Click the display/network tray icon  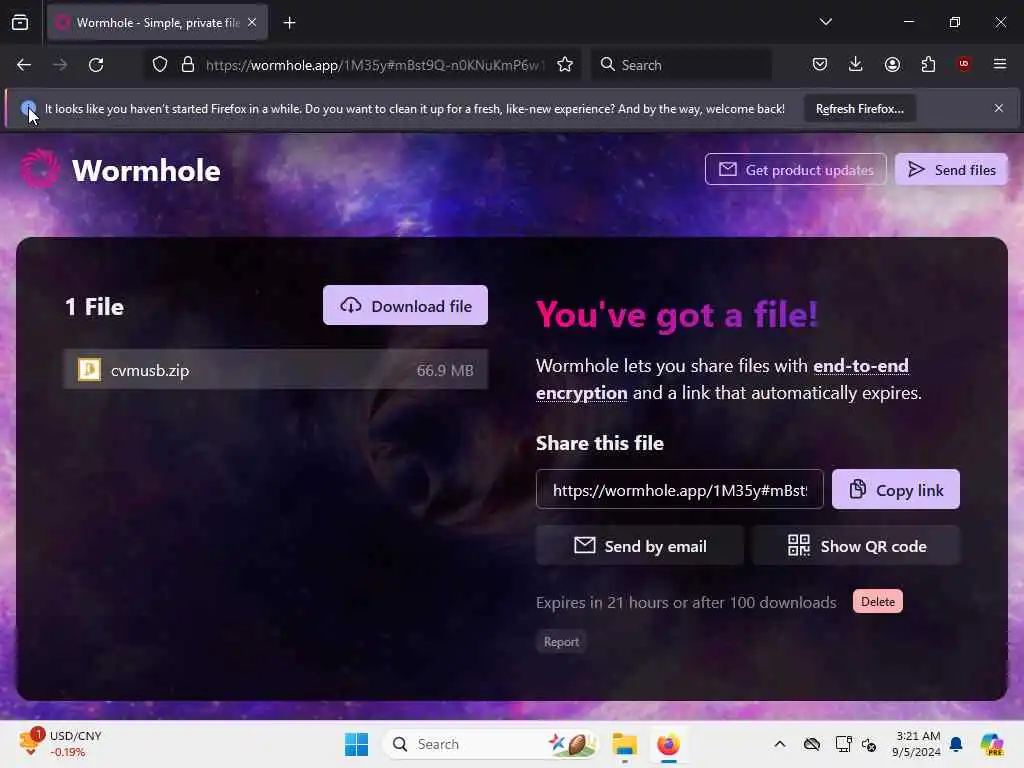pyautogui.click(x=843, y=744)
